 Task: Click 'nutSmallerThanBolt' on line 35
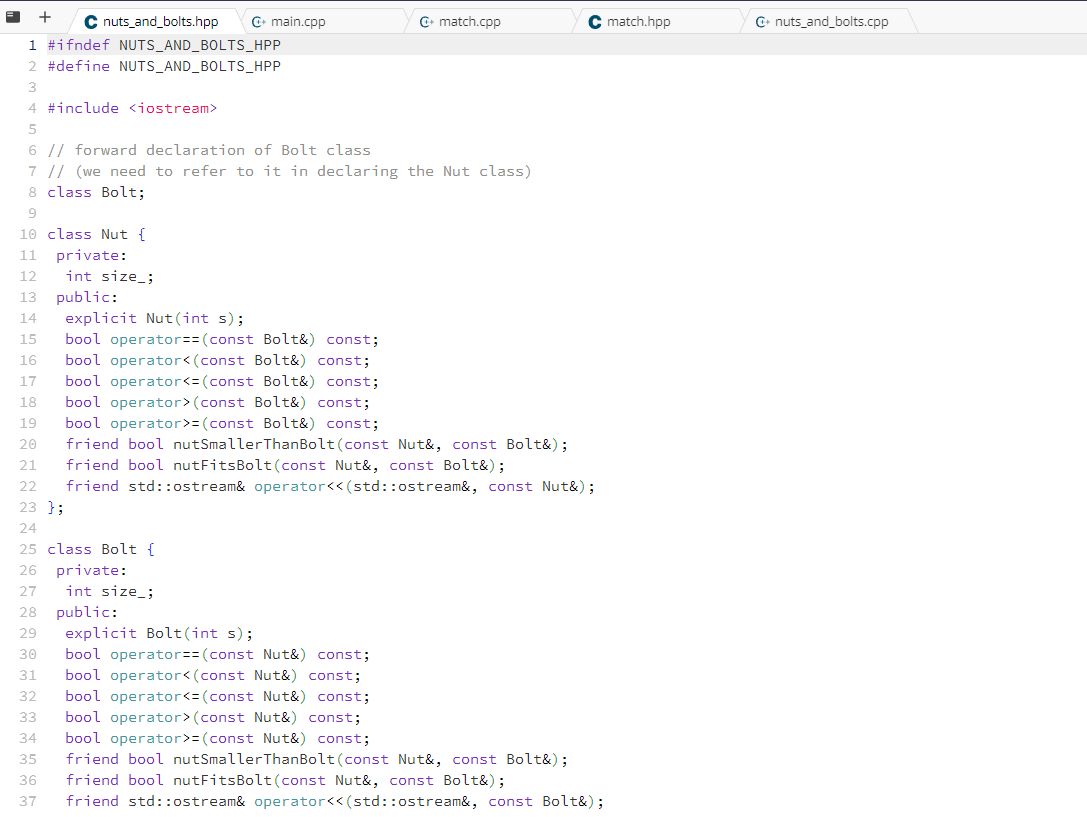pyautogui.click(x=254, y=759)
